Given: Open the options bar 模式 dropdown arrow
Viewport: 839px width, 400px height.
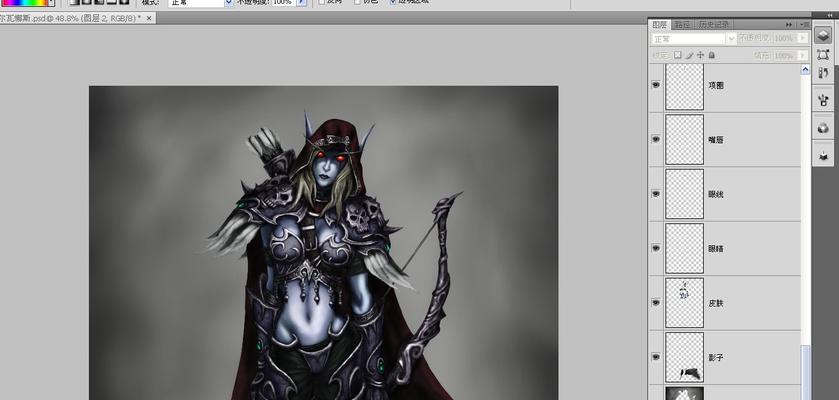Looking at the screenshot, I should click(228, 2).
